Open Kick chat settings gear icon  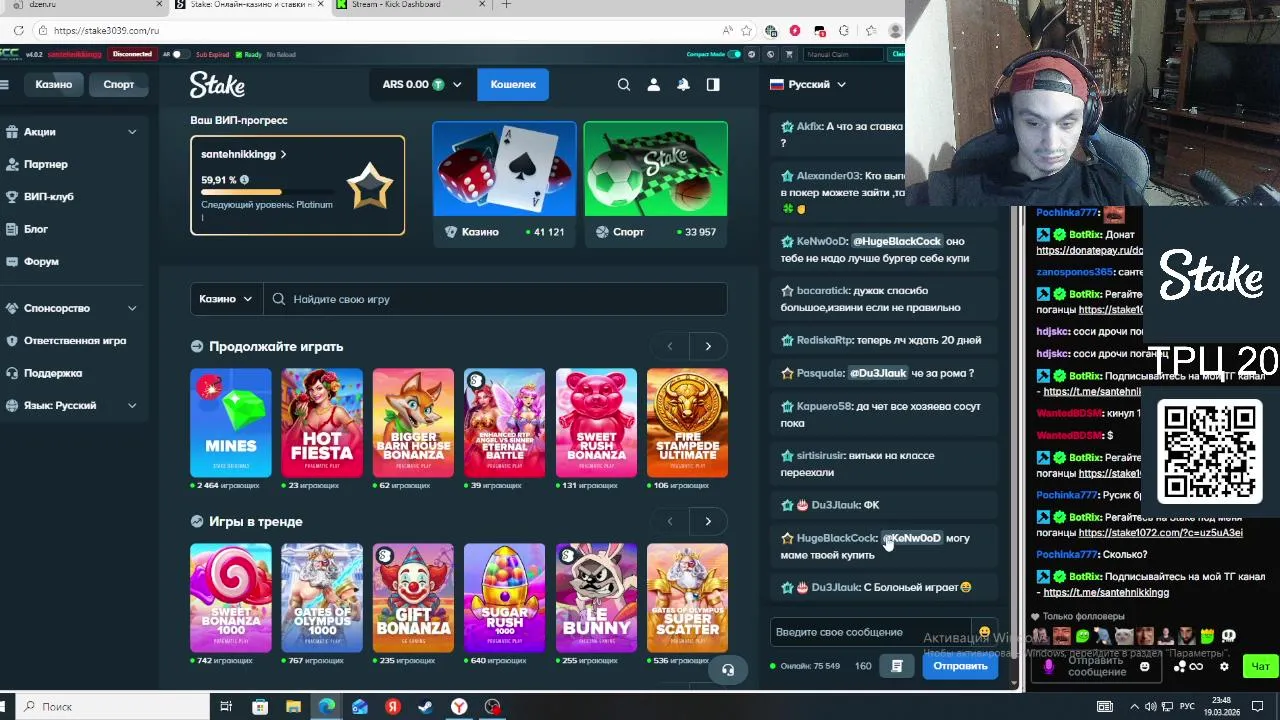tap(1224, 666)
